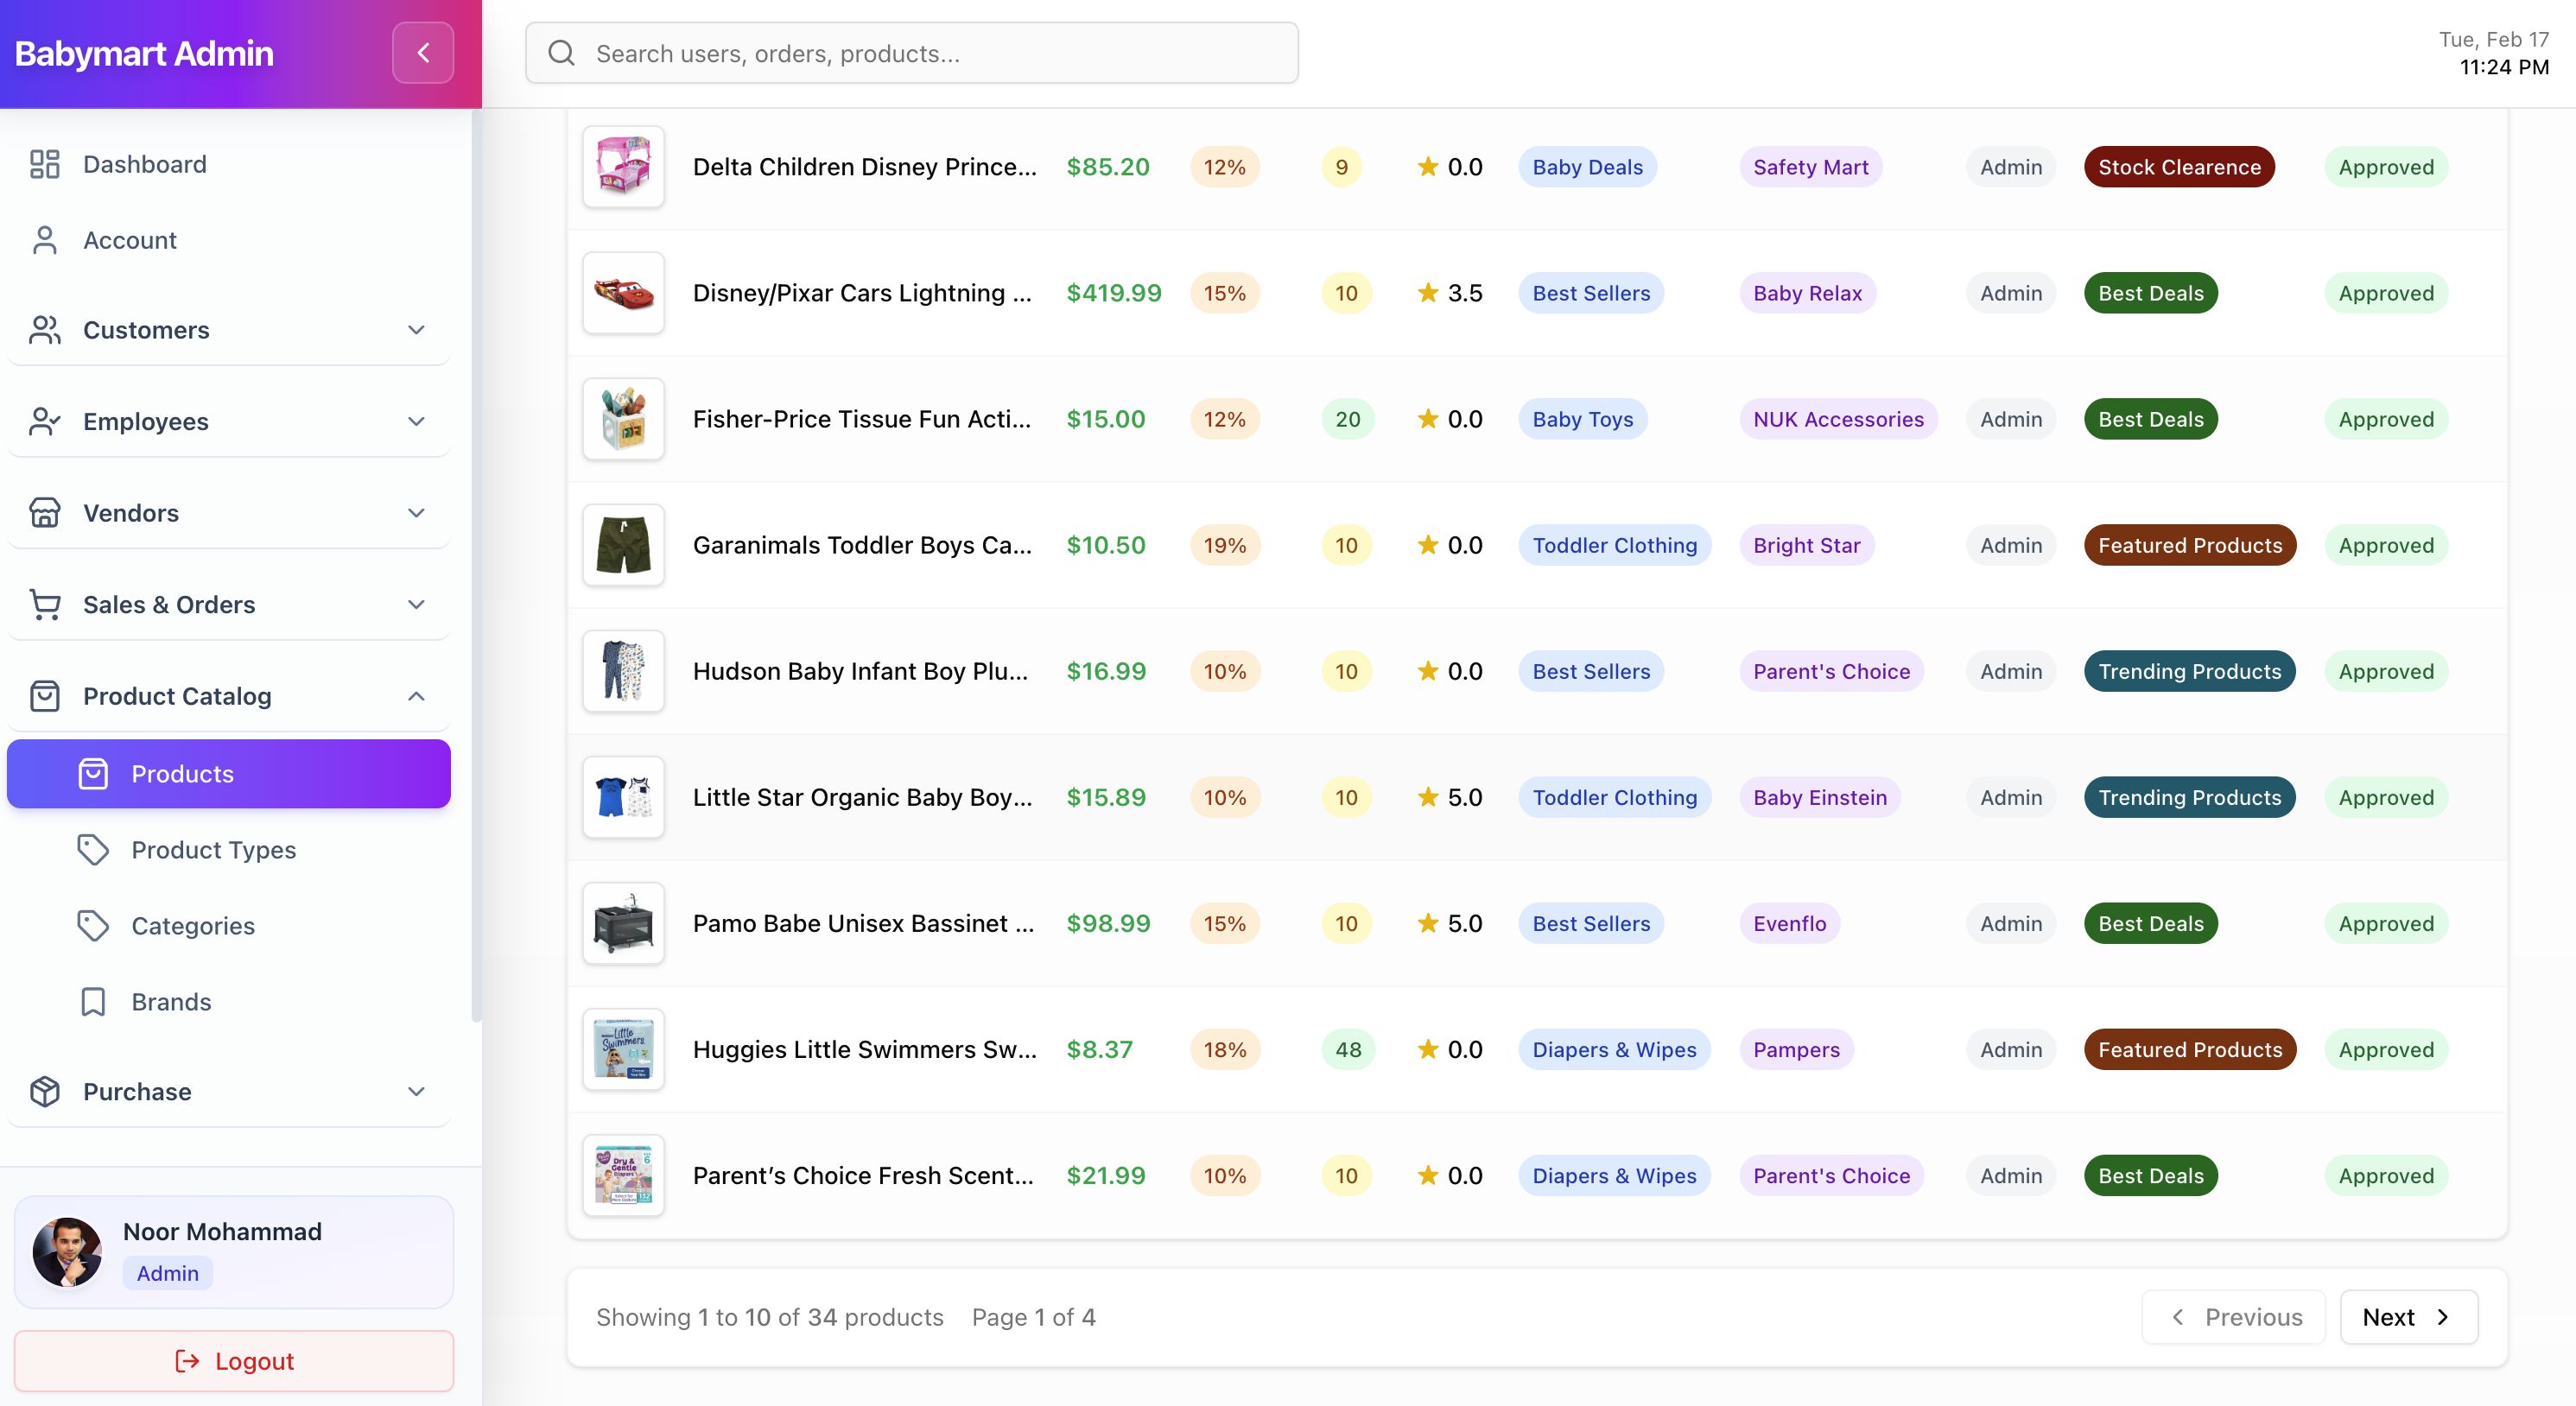The height and width of the screenshot is (1406, 2576).
Task: Click the Dashboard grid icon
Action: (45, 164)
